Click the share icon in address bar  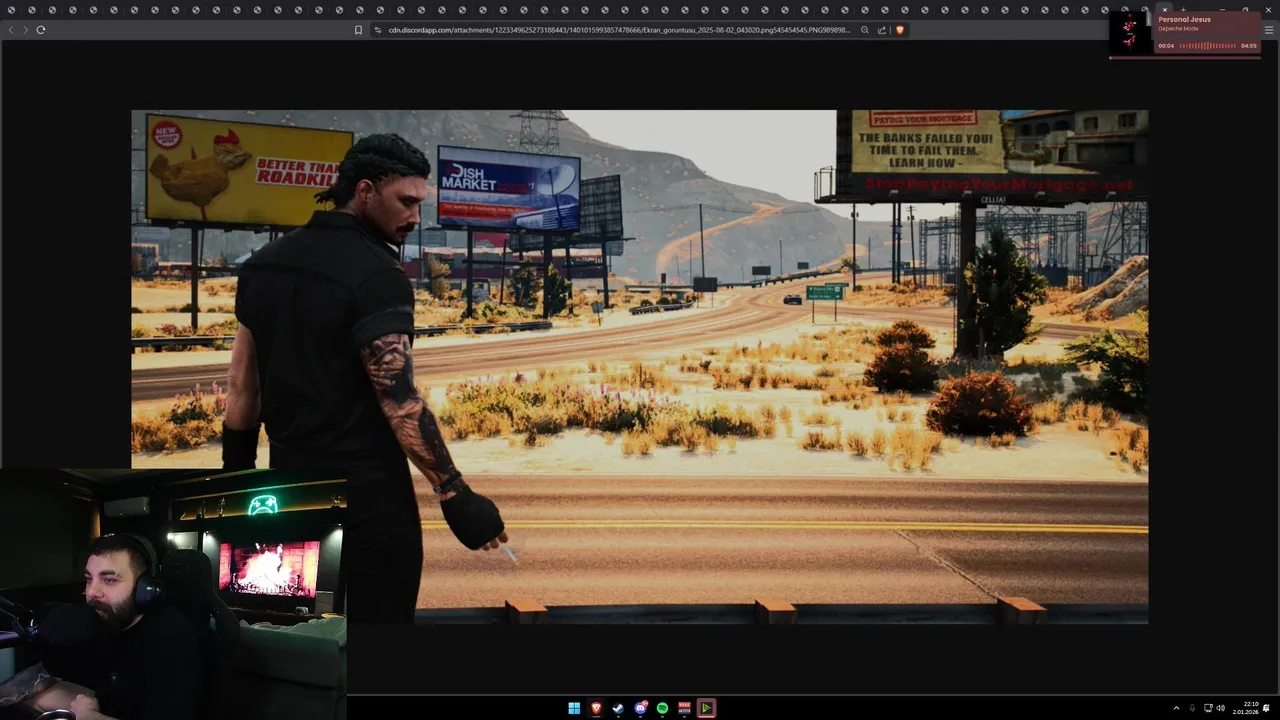[882, 30]
